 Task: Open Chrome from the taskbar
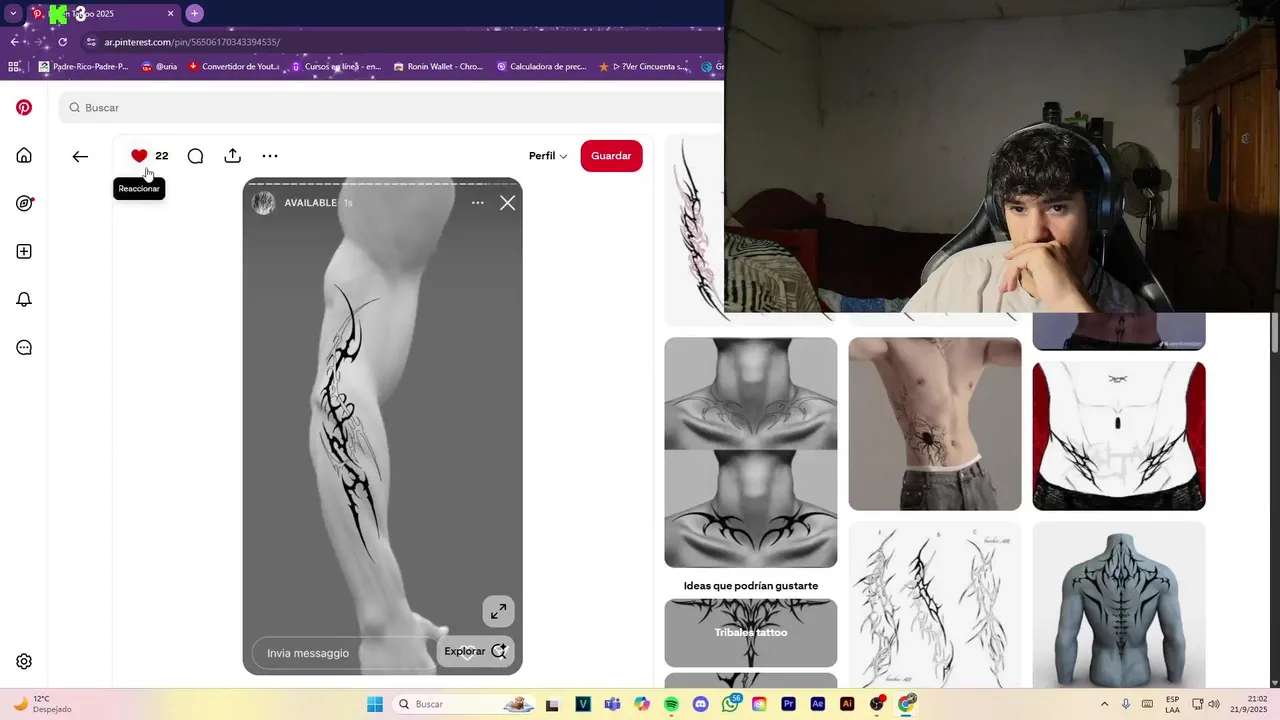point(906,704)
